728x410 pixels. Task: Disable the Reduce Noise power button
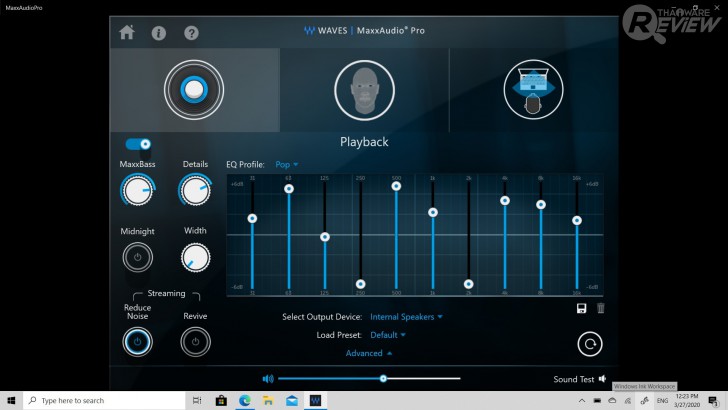coord(137,342)
